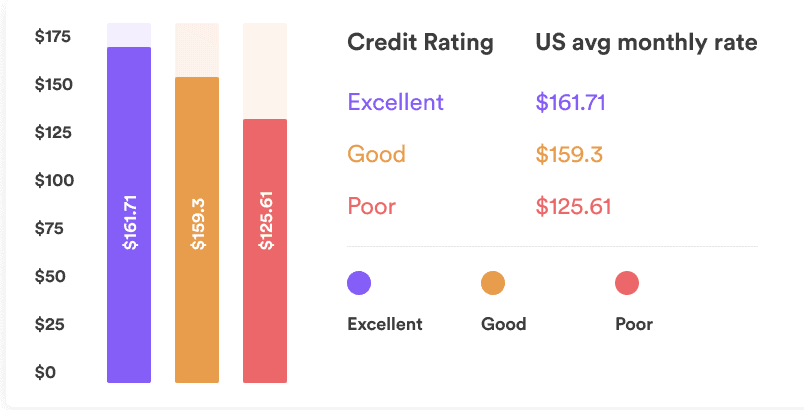This screenshot has height=410, width=804.
Task: Click the Poor legend label
Action: [634, 324]
